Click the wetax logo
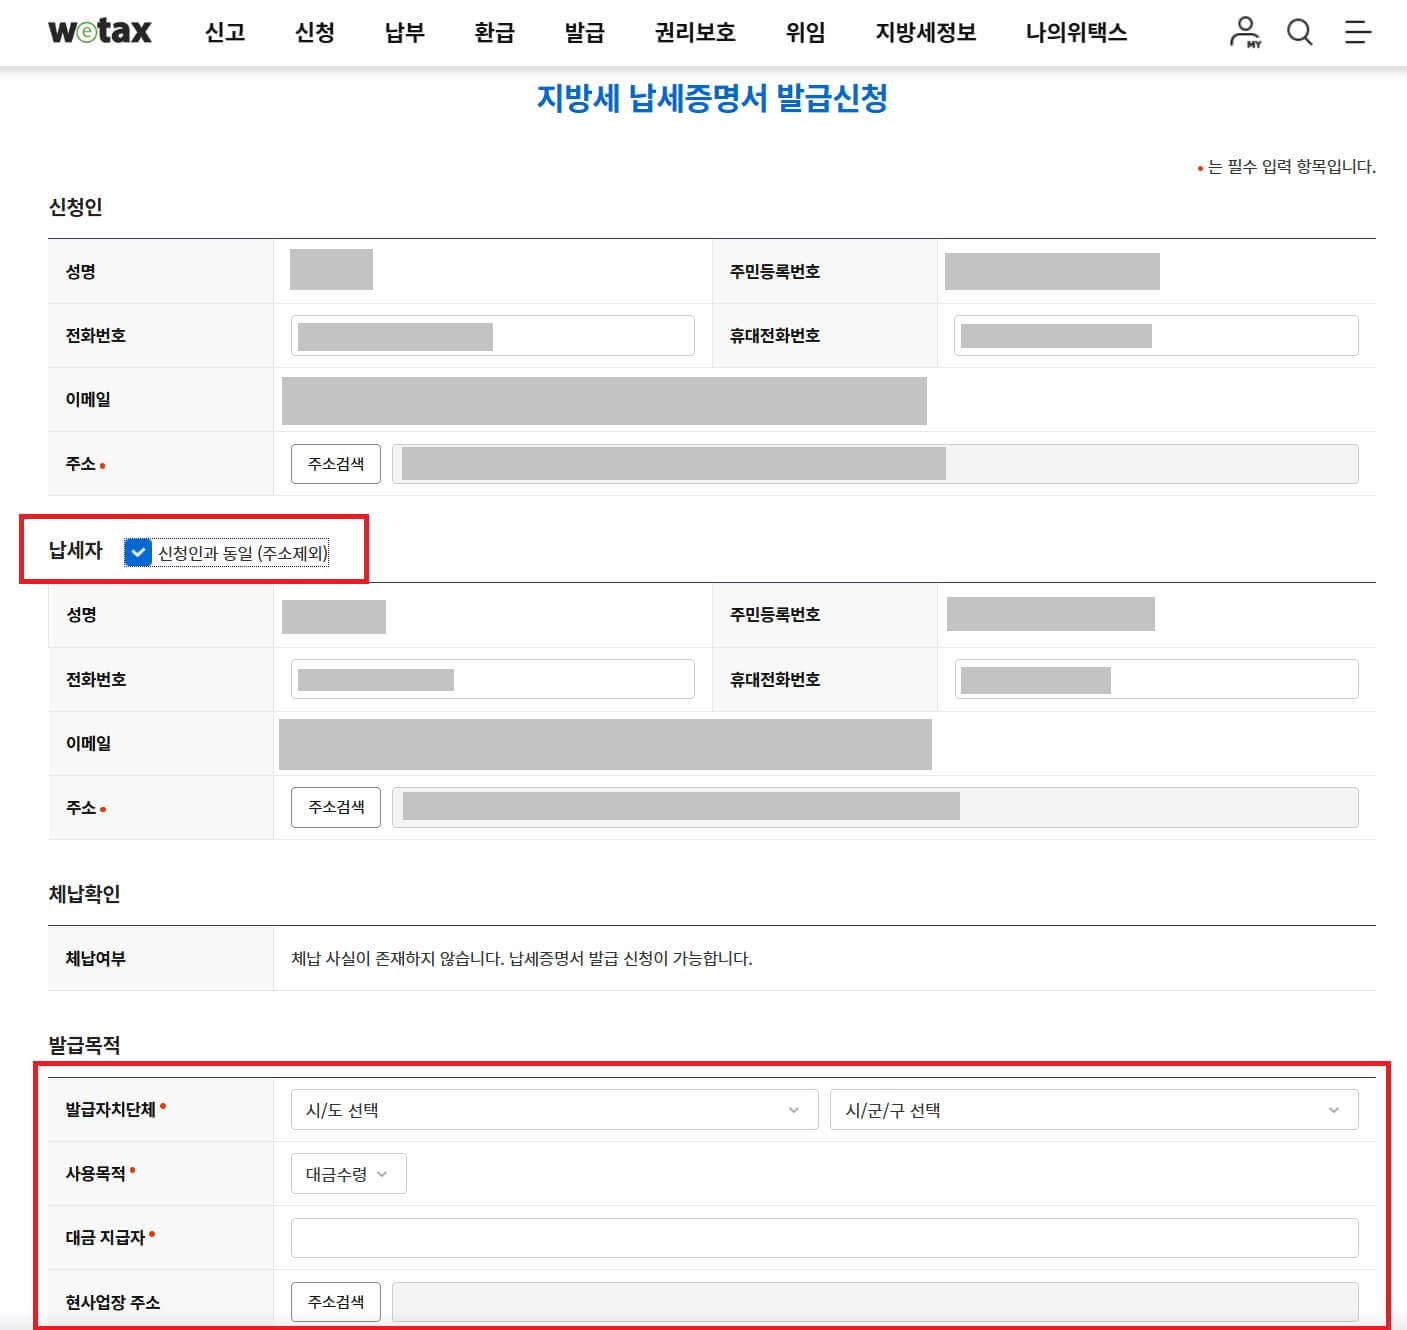 click(x=96, y=30)
